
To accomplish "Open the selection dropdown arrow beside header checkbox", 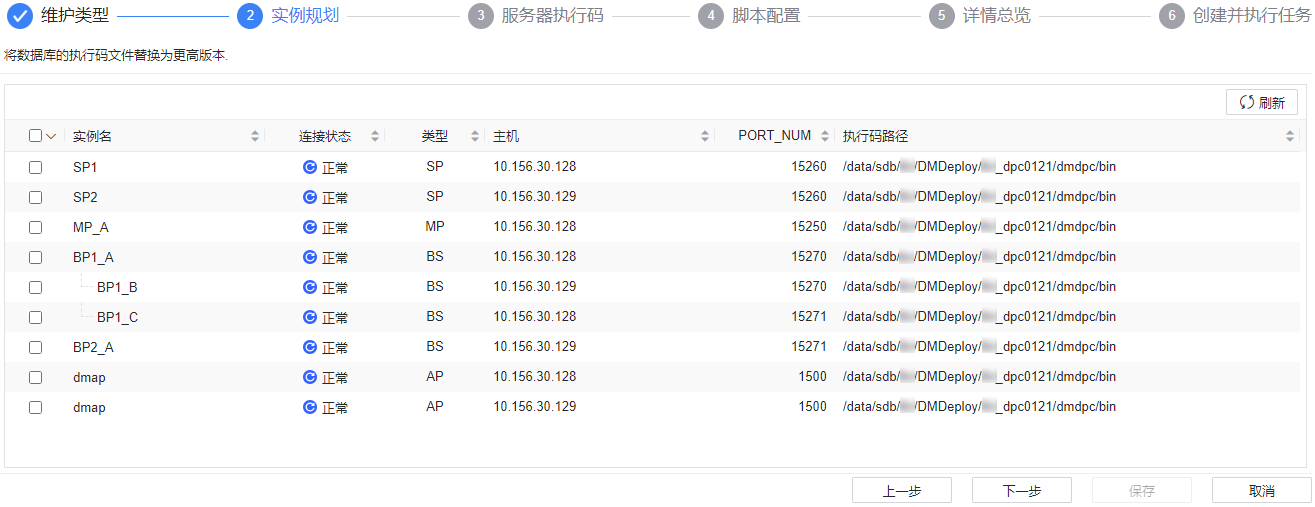I will click(51, 136).
